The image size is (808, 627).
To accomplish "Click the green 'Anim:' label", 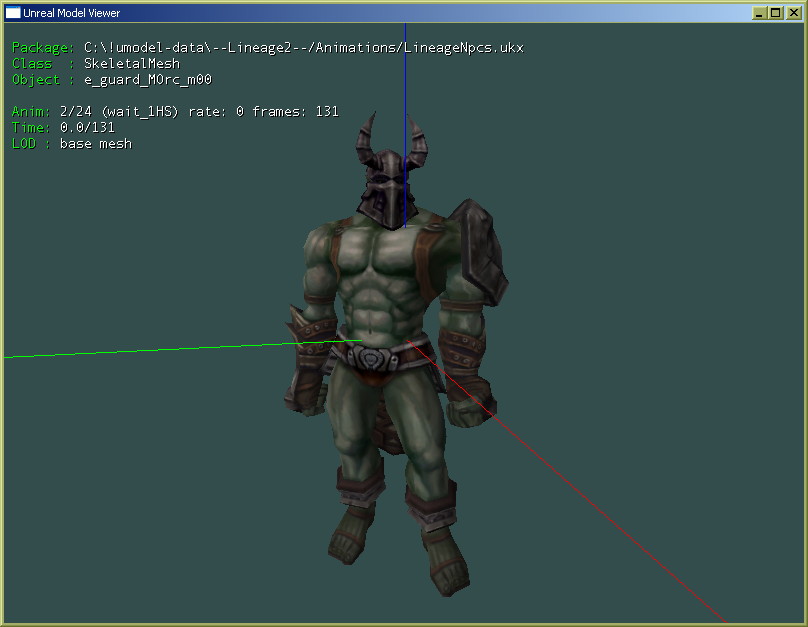I will pos(31,112).
